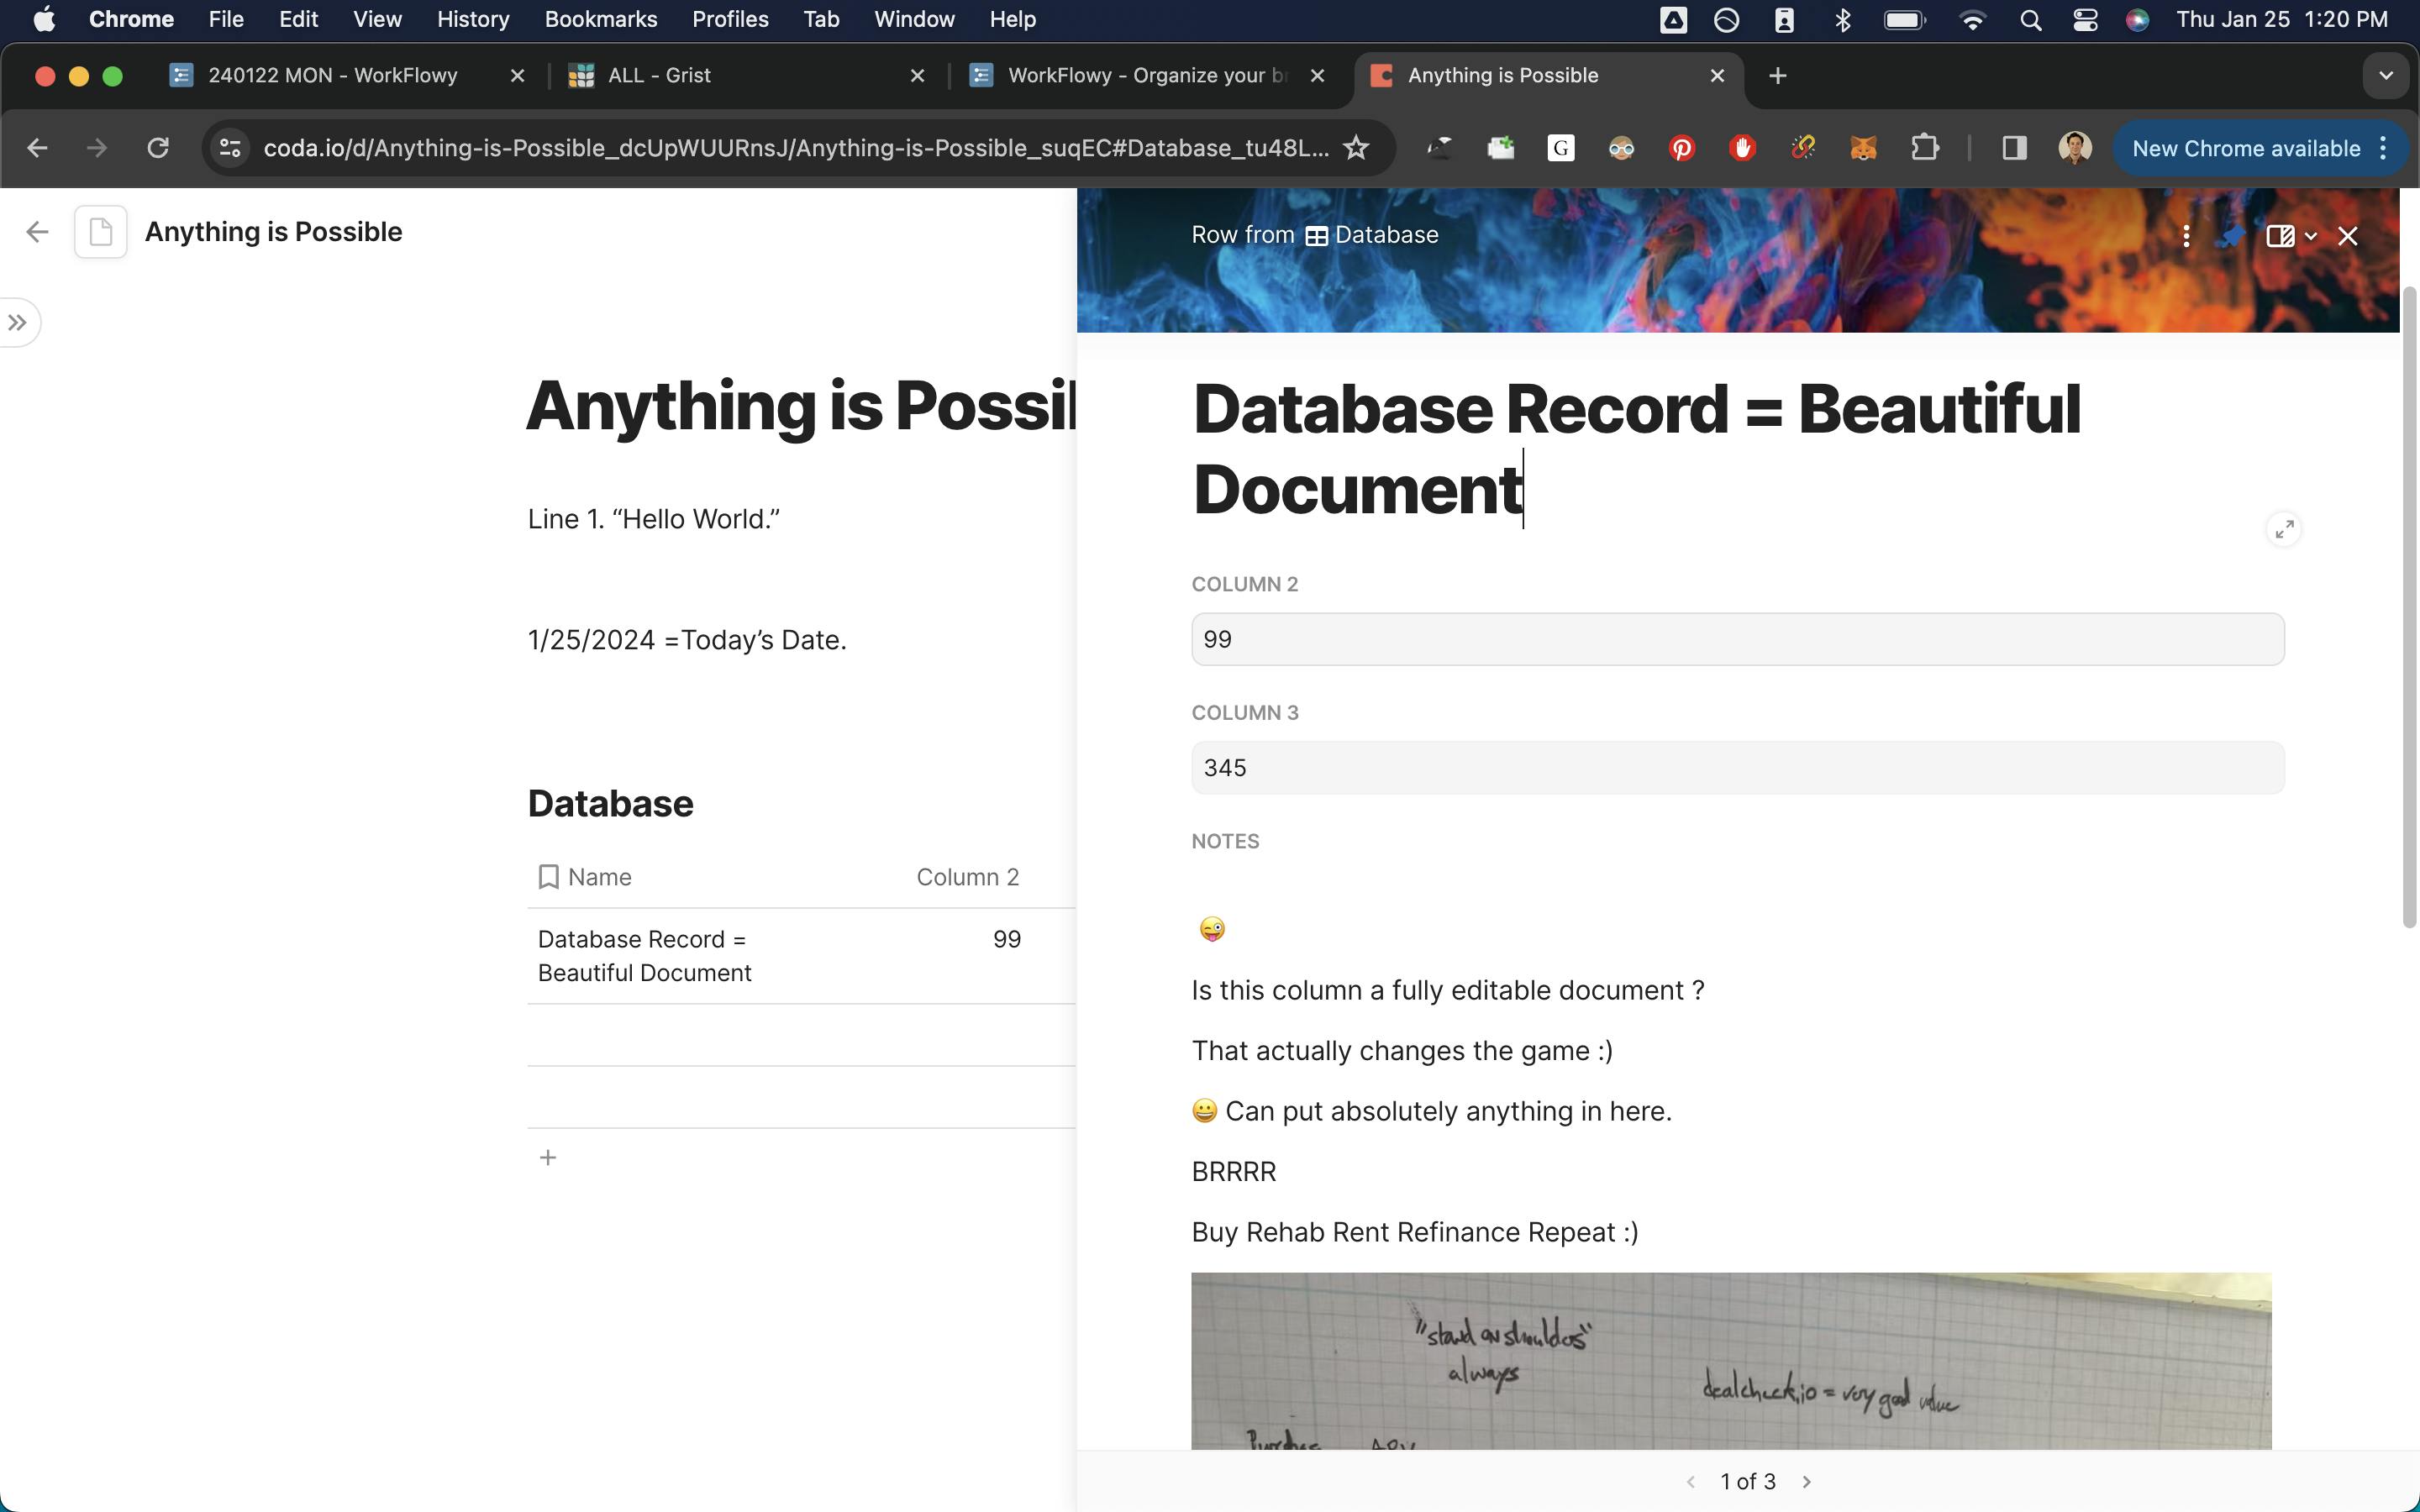Click the back navigation arrow in sidebar

(37, 230)
